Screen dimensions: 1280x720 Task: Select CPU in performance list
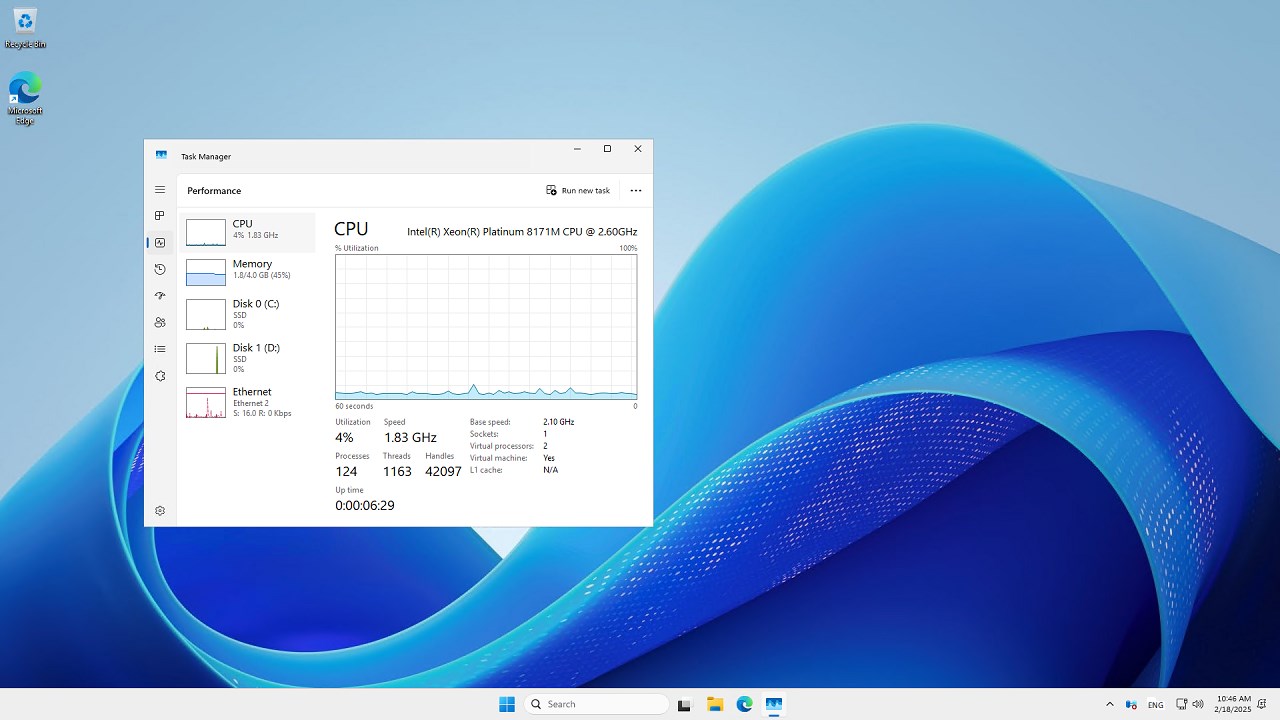pos(247,232)
